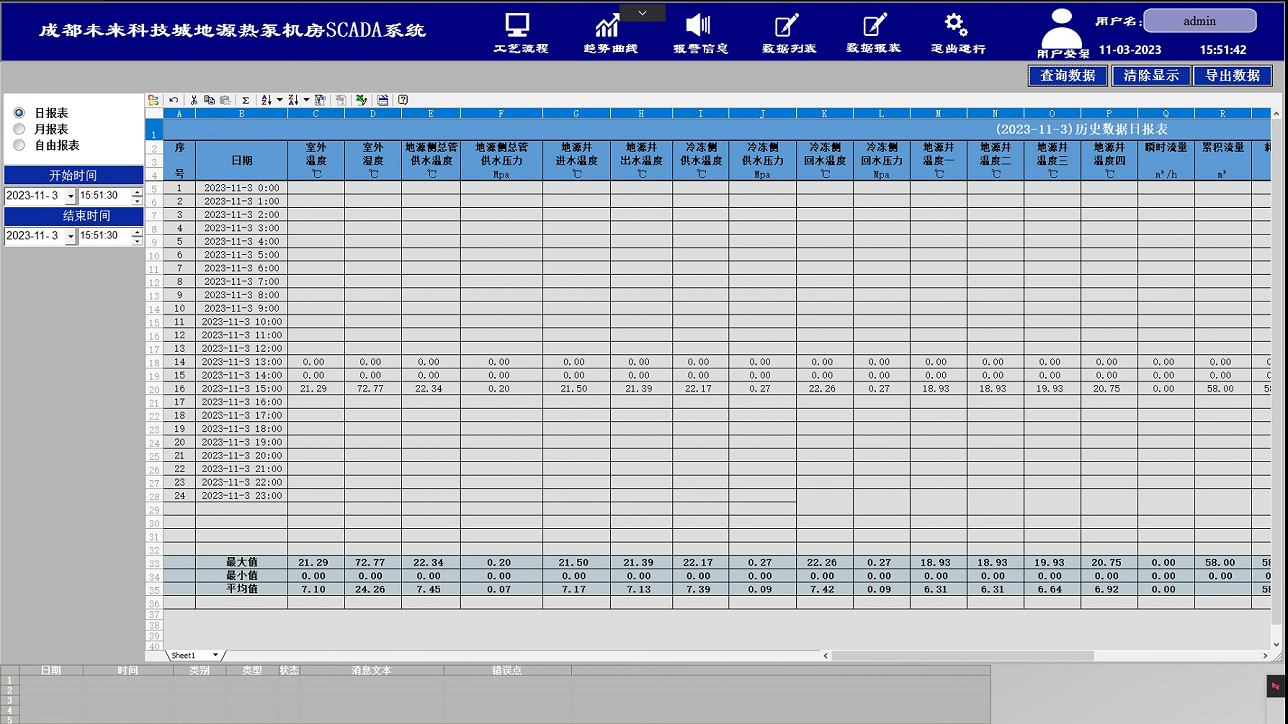Click the filter icon in spreadsheet toolbar
Image resolution: width=1288 pixels, height=724 pixels.
click(320, 100)
